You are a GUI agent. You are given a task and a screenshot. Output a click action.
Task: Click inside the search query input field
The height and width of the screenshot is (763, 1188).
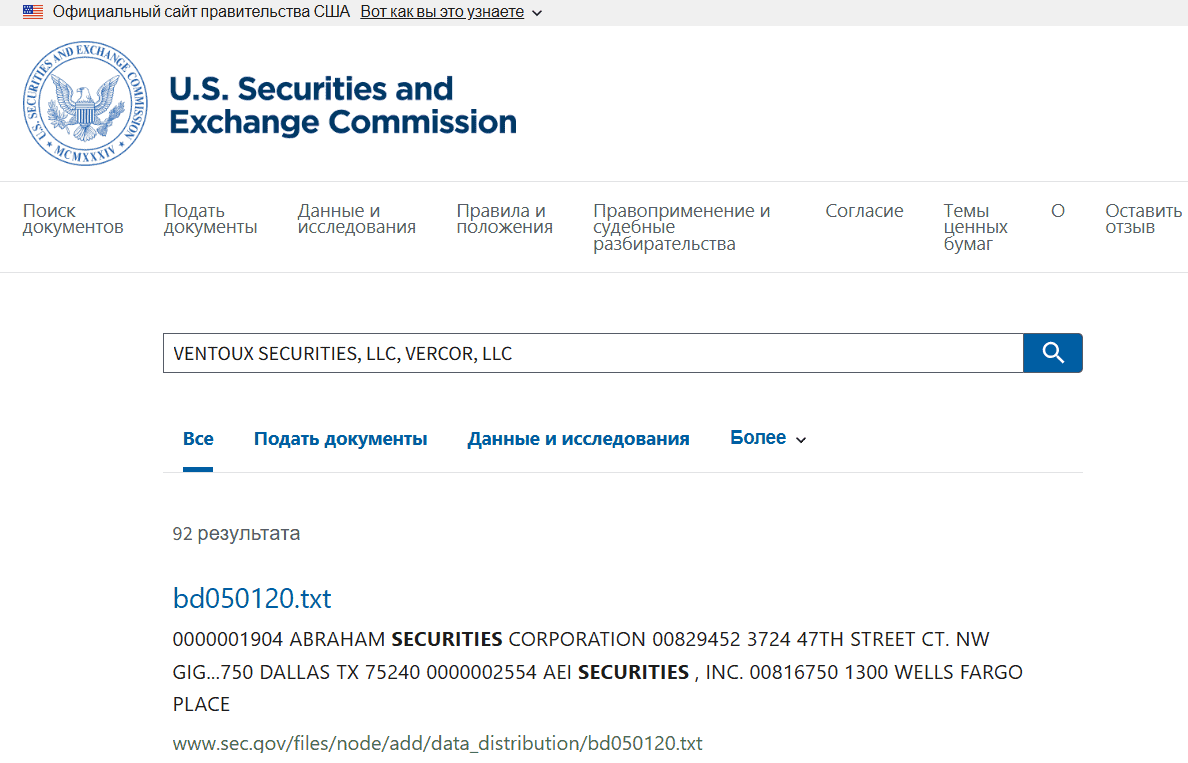pyautogui.click(x=590, y=352)
